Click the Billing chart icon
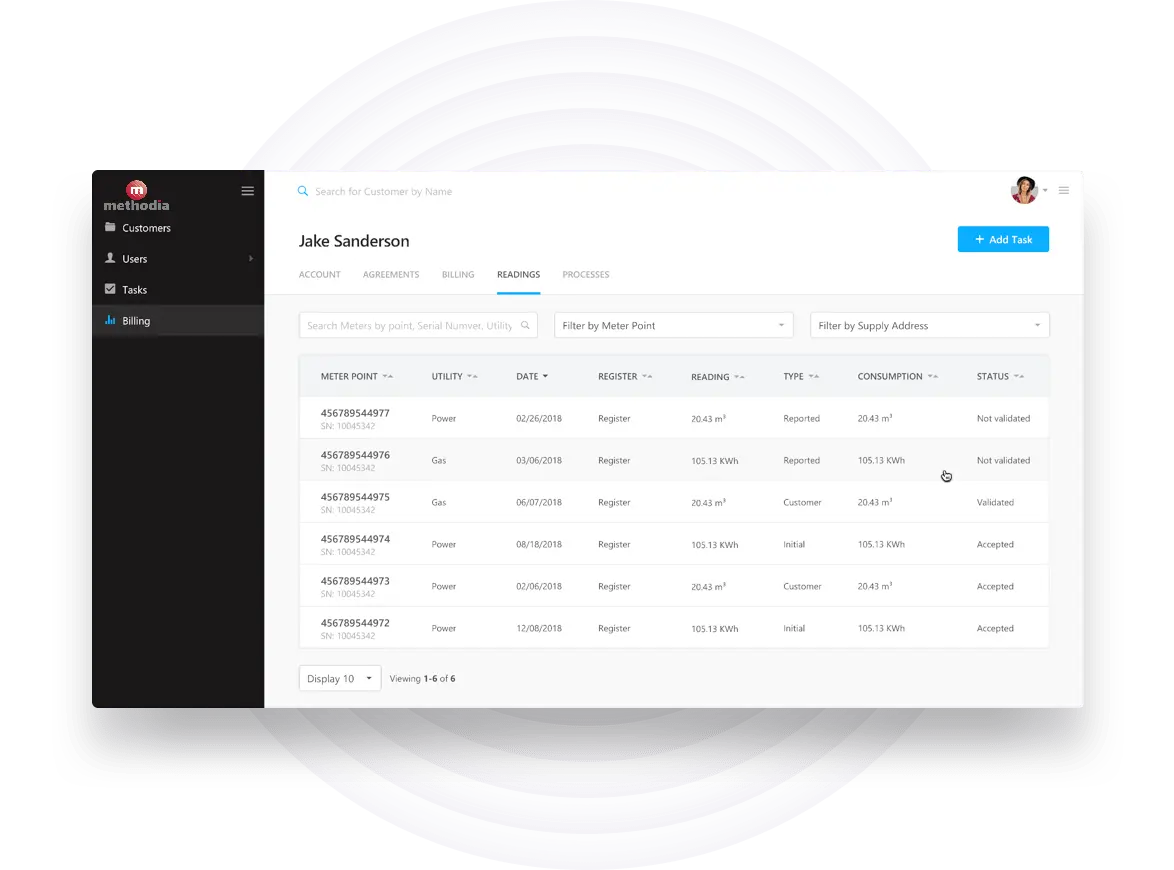The height and width of the screenshot is (870, 1174). click(110, 320)
